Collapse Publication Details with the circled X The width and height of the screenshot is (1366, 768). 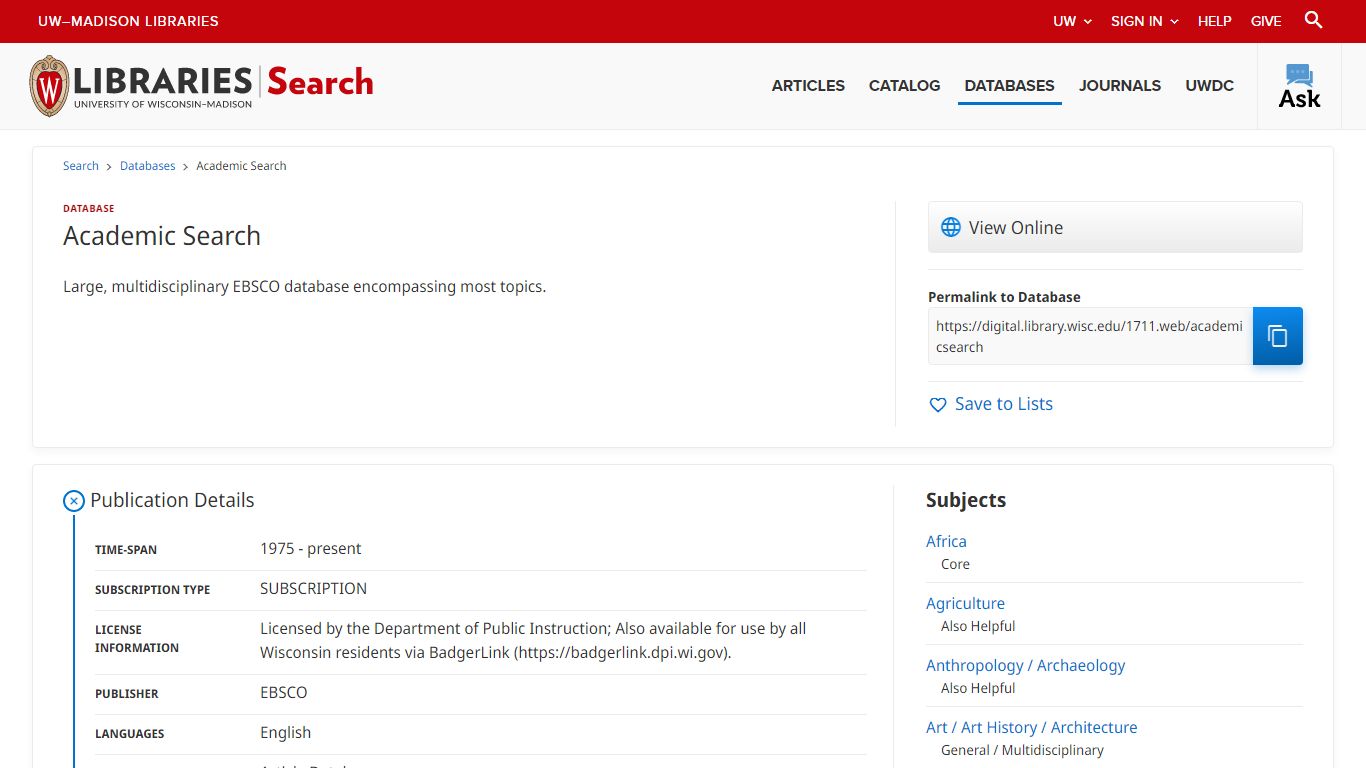pos(74,501)
